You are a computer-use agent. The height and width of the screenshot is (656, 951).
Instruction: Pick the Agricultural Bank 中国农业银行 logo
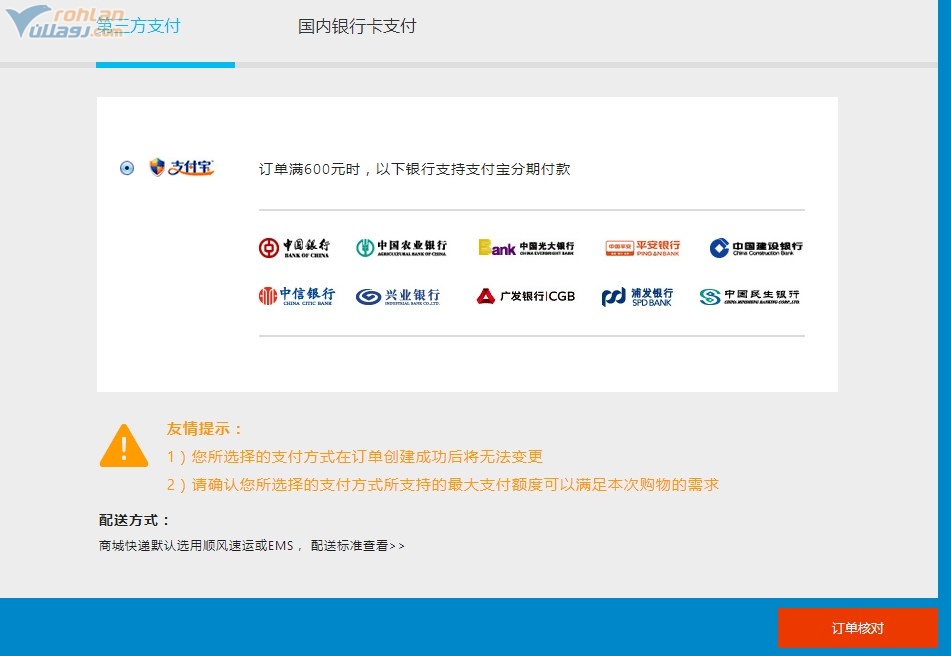click(x=402, y=247)
